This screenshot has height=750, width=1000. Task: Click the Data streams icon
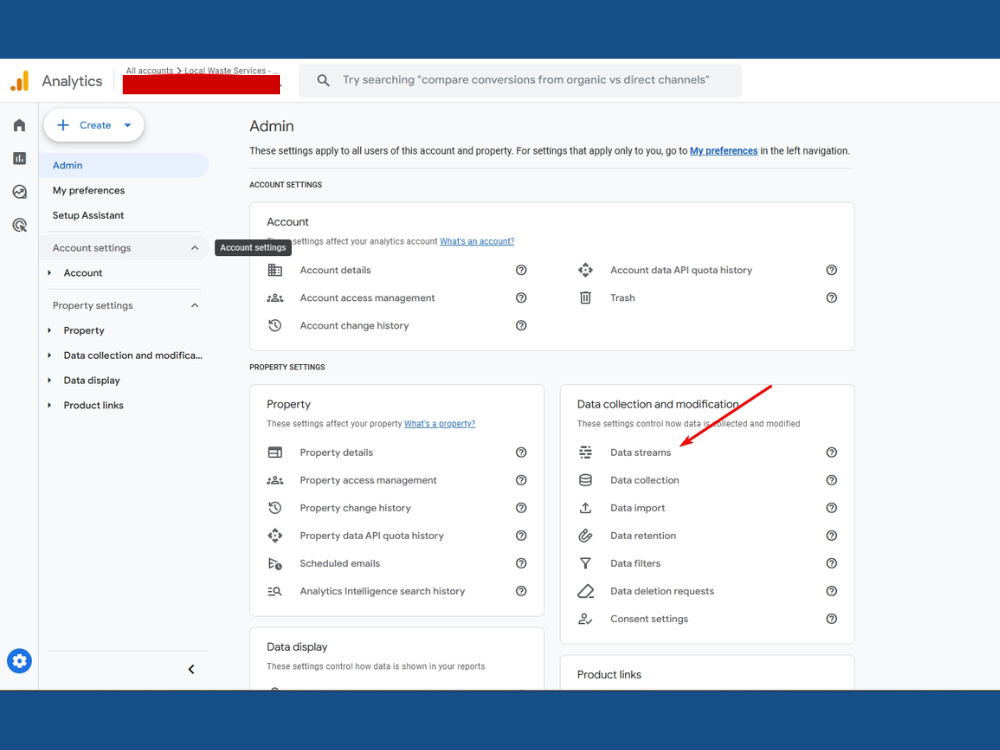[x=585, y=452]
